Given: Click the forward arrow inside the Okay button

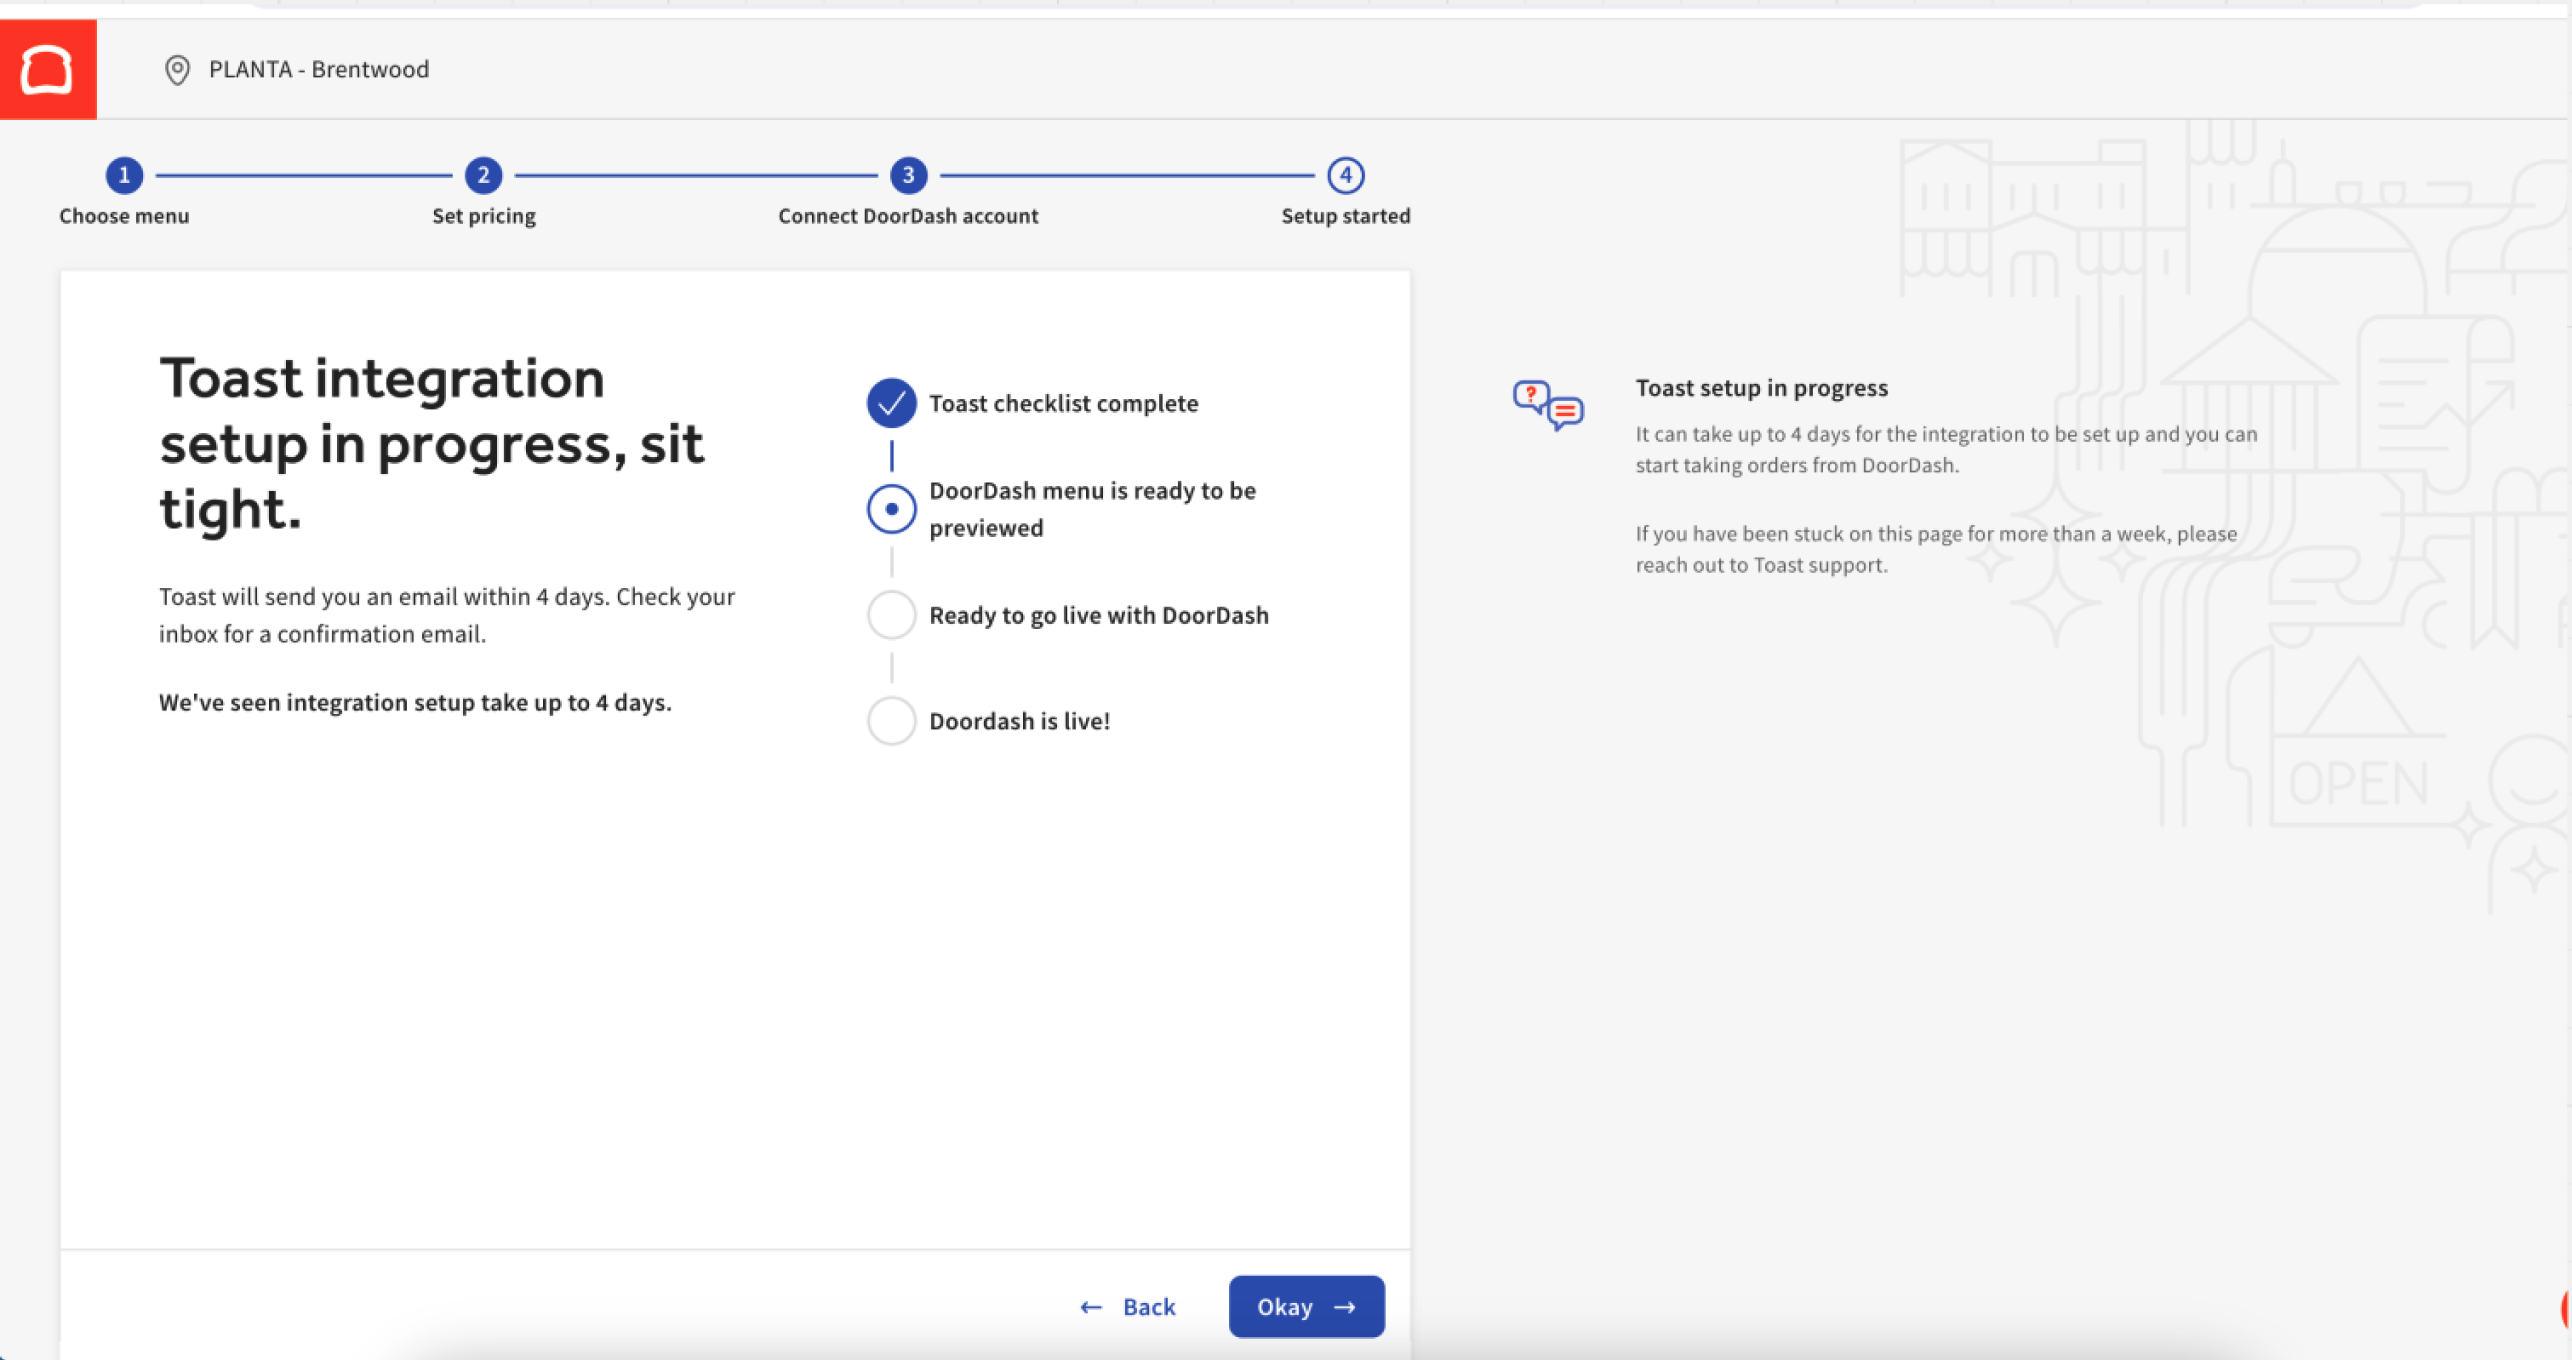Looking at the screenshot, I should click(1345, 1306).
